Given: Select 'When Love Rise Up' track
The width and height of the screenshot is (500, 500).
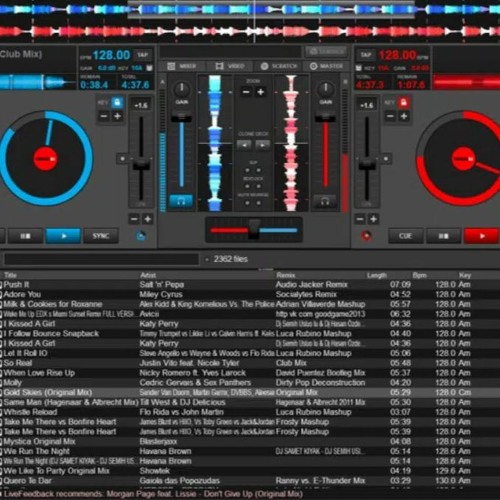Looking at the screenshot, I should [250, 373].
